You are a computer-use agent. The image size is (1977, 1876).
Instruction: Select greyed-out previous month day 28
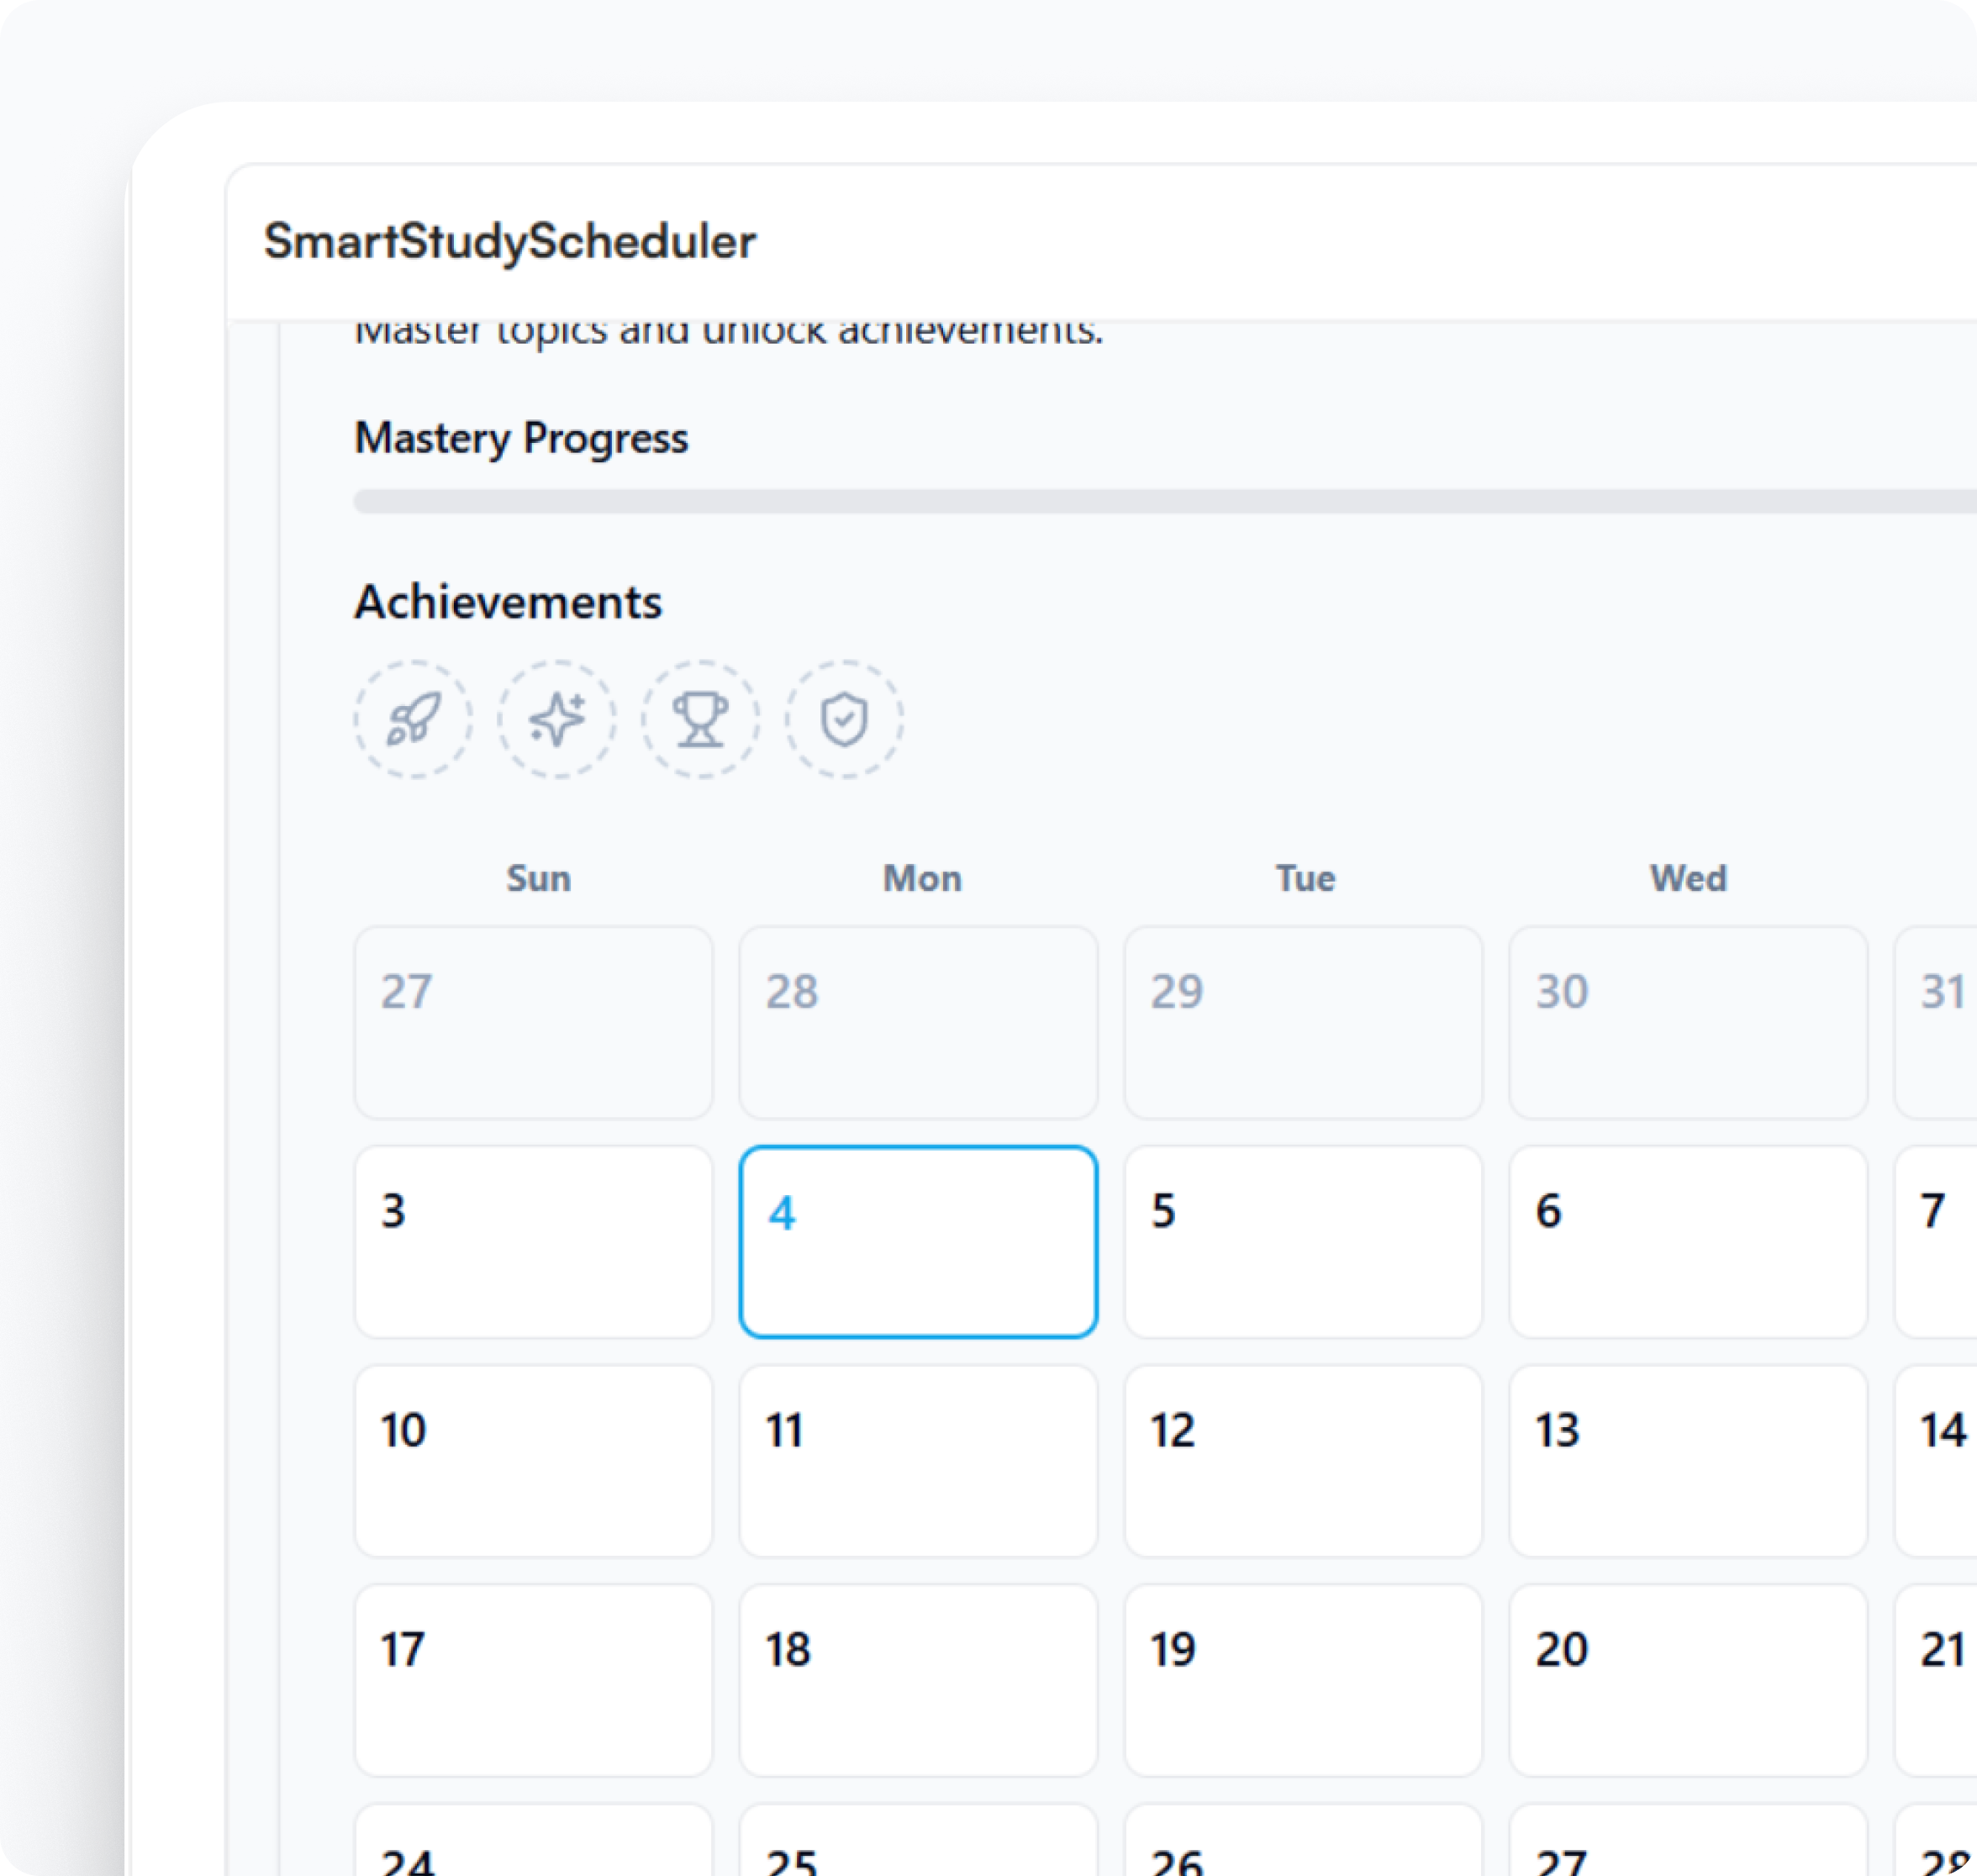(918, 1022)
